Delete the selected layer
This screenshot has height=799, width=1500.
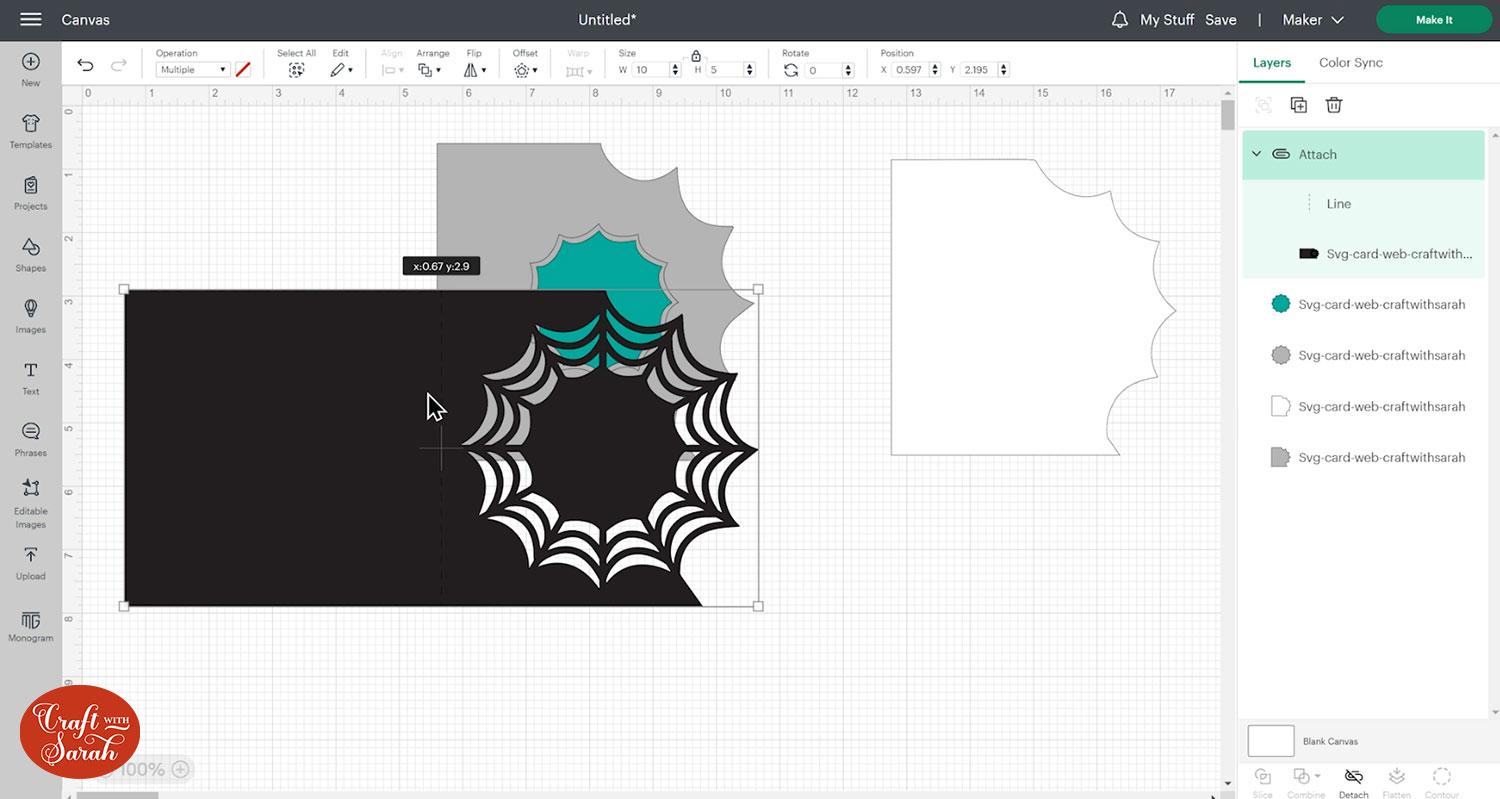pos(1334,105)
